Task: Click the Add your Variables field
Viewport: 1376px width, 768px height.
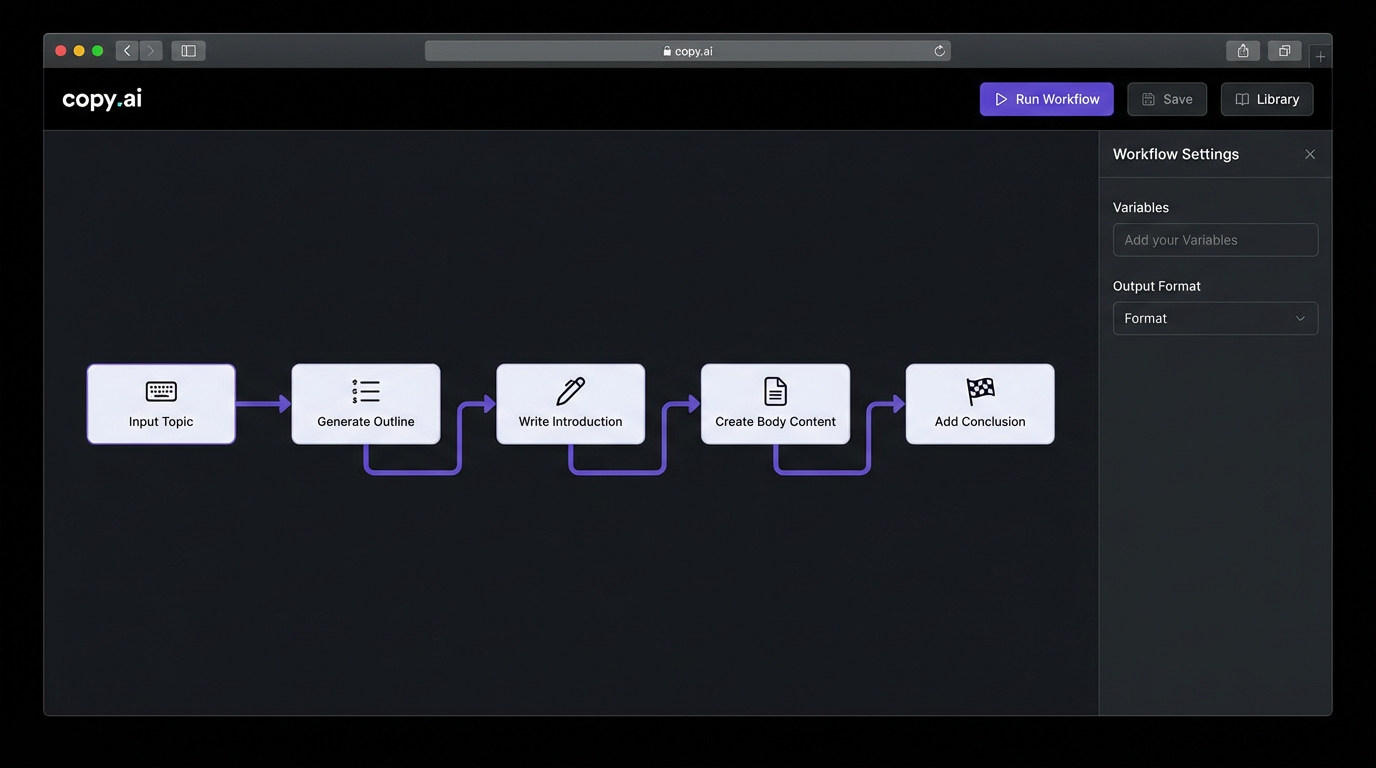Action: (1214, 239)
